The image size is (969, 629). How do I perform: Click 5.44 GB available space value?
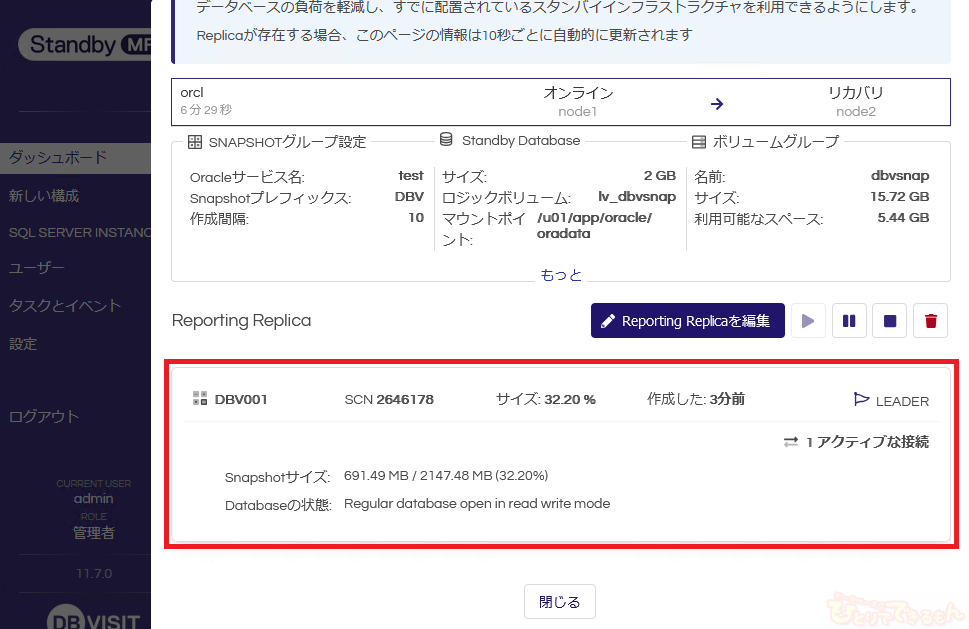tap(903, 217)
